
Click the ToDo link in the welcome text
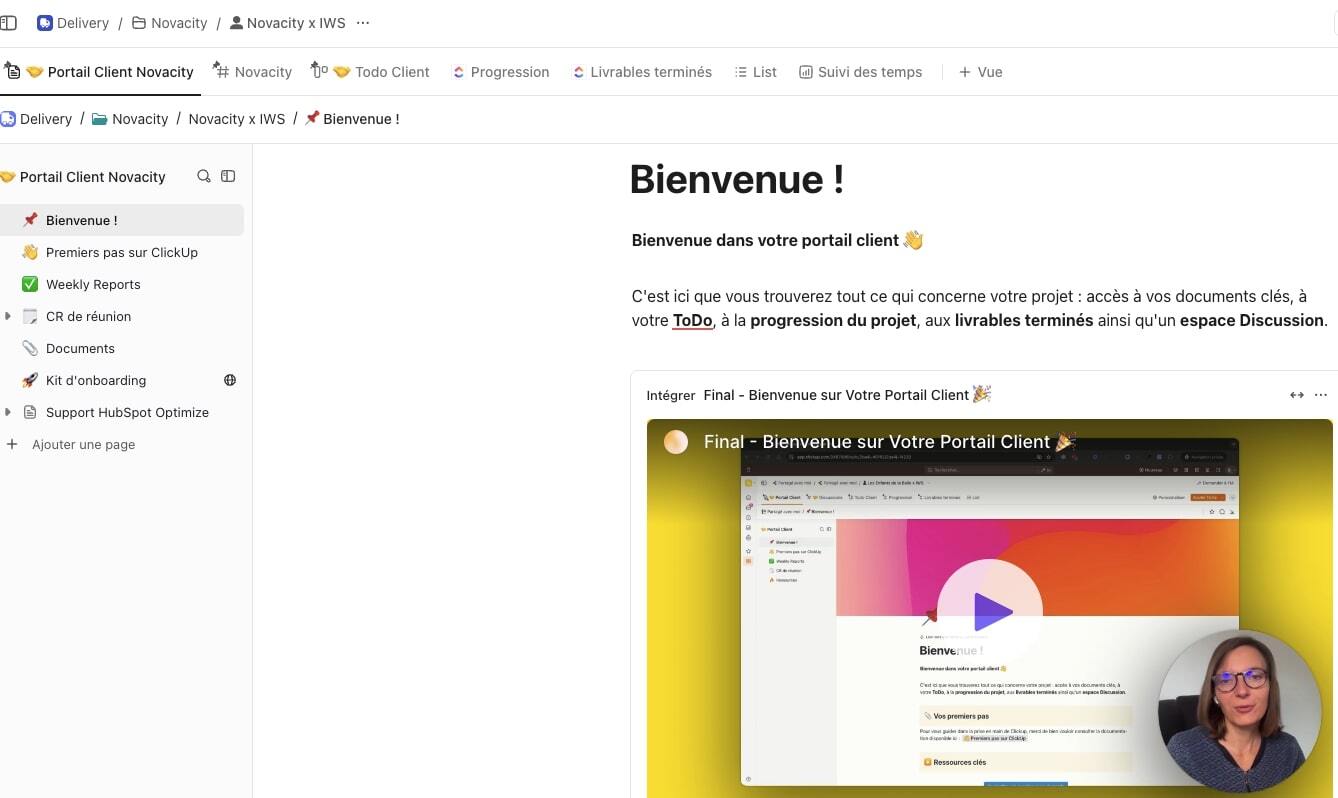[x=692, y=320]
